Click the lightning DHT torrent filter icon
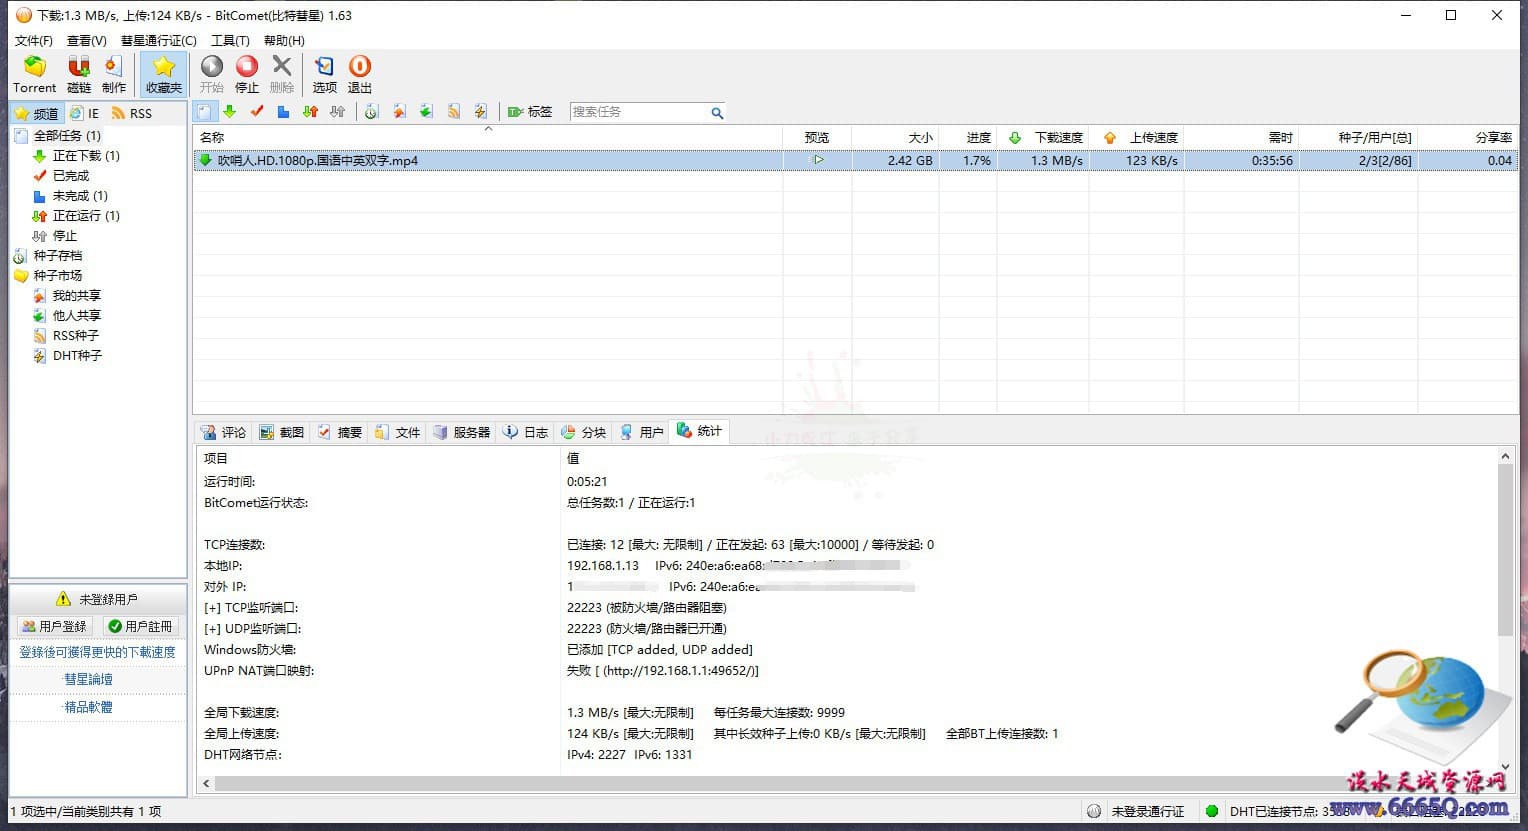The image size is (1528, 831). click(481, 112)
